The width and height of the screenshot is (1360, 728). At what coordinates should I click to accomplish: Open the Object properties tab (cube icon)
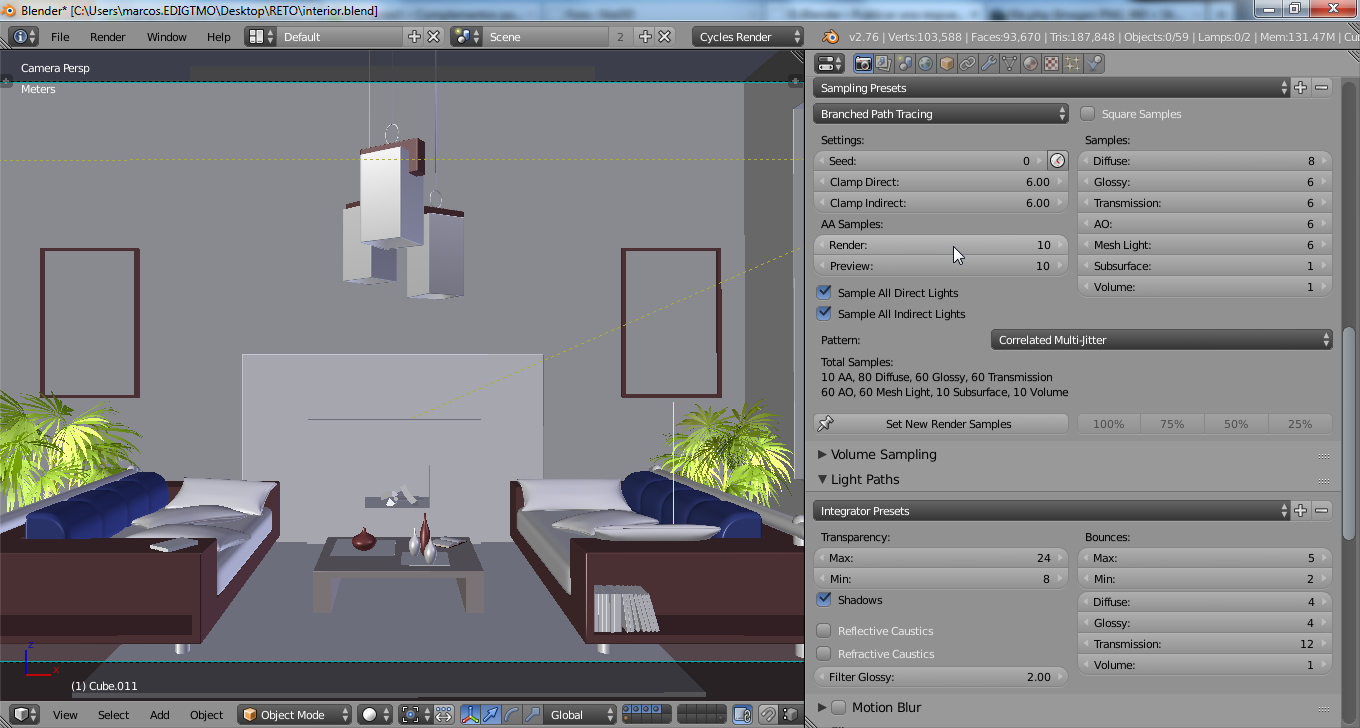pyautogui.click(x=947, y=63)
